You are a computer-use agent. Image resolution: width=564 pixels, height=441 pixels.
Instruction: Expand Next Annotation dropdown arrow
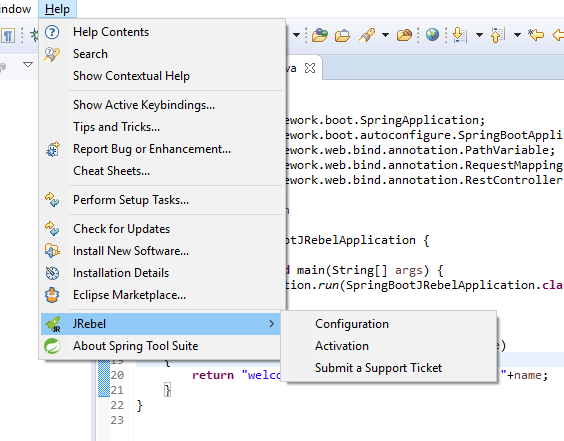[479, 35]
